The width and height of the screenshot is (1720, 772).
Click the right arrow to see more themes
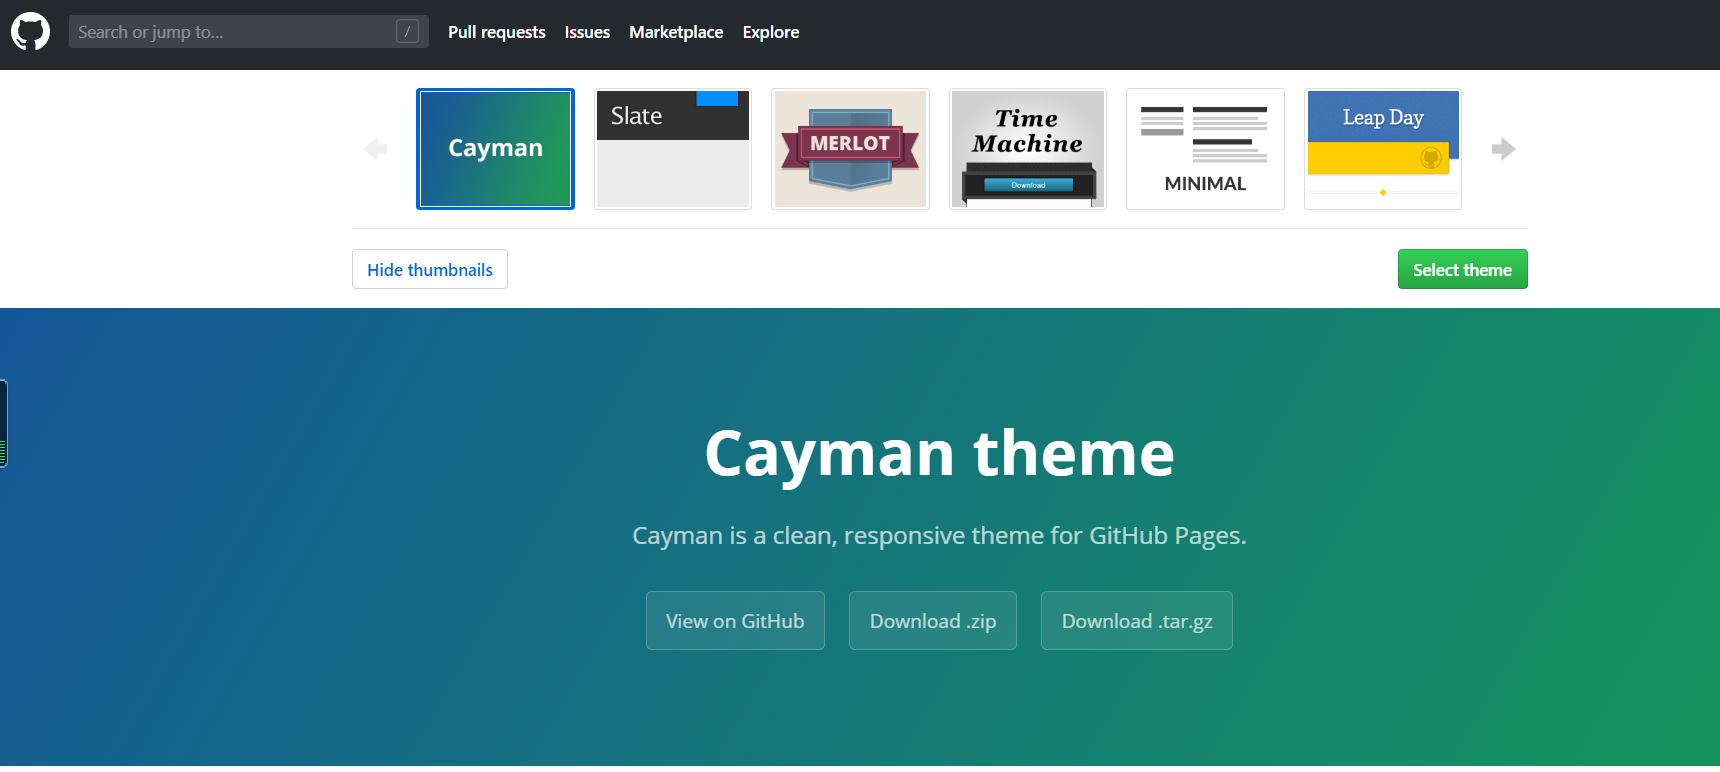coord(1503,149)
